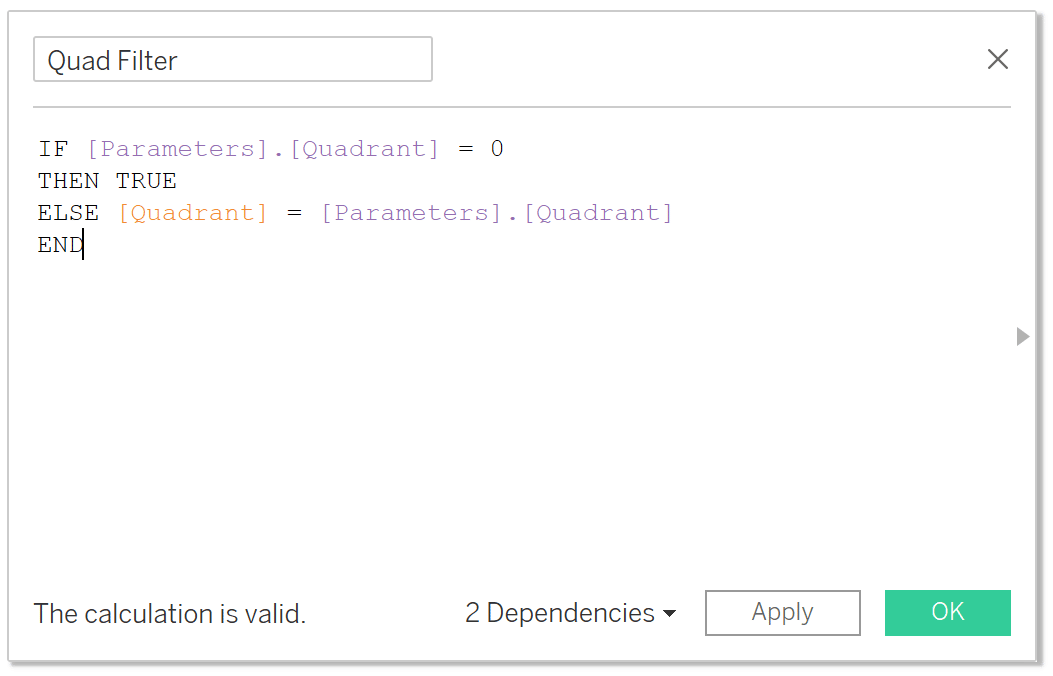The width and height of the screenshot is (1053, 676).
Task: Expand the function reference side panel arrow
Action: (x=1022, y=336)
